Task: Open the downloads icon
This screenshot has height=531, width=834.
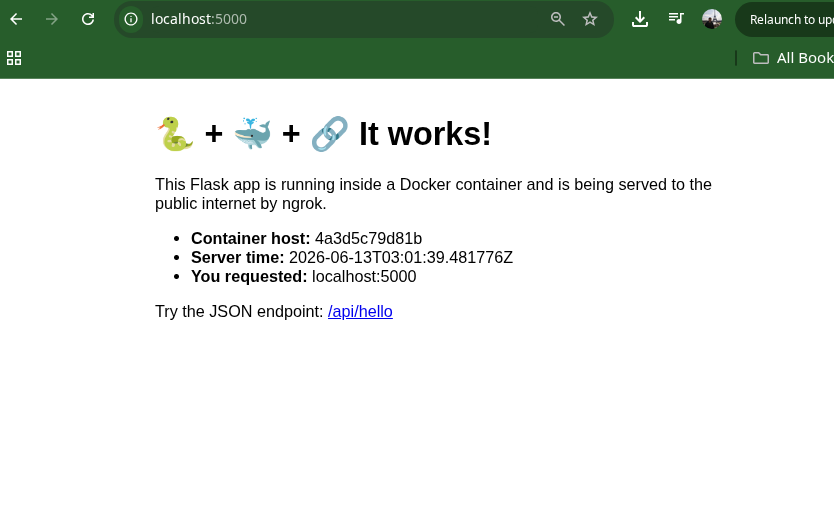Action: click(640, 20)
